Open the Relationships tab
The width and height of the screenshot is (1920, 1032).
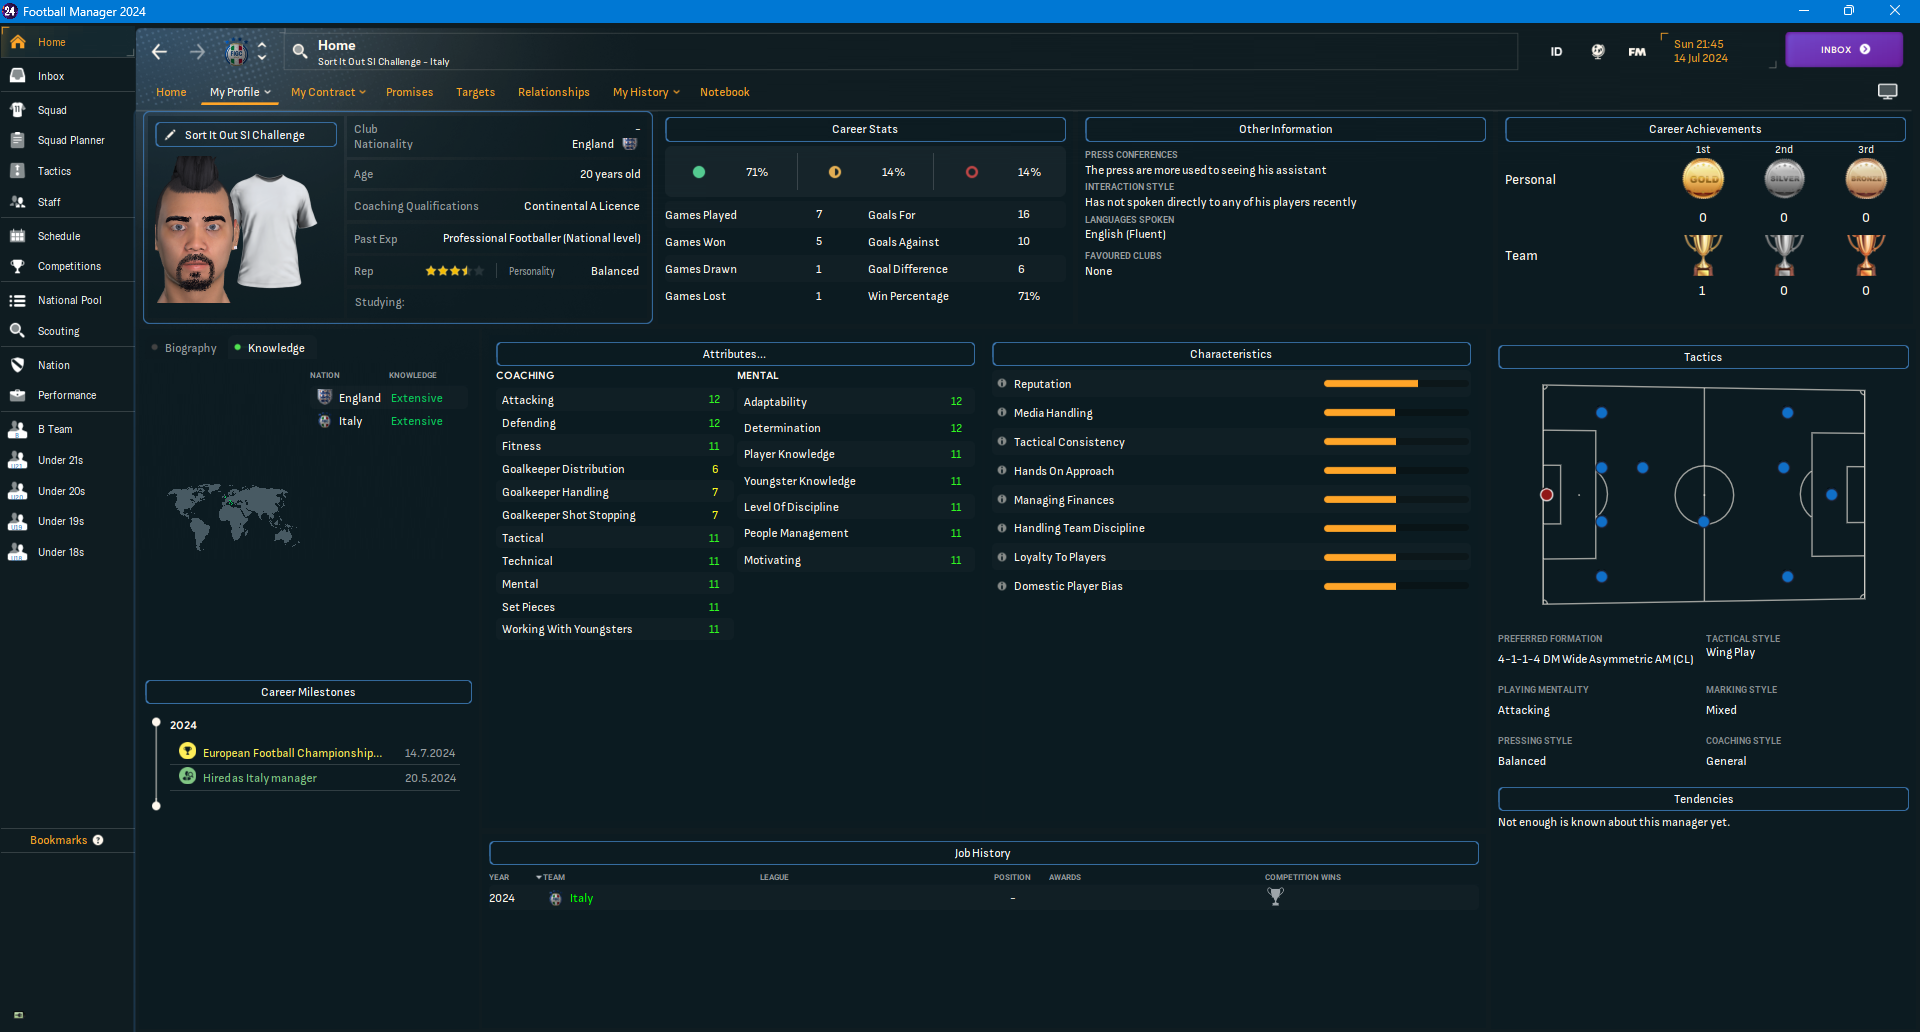[553, 92]
